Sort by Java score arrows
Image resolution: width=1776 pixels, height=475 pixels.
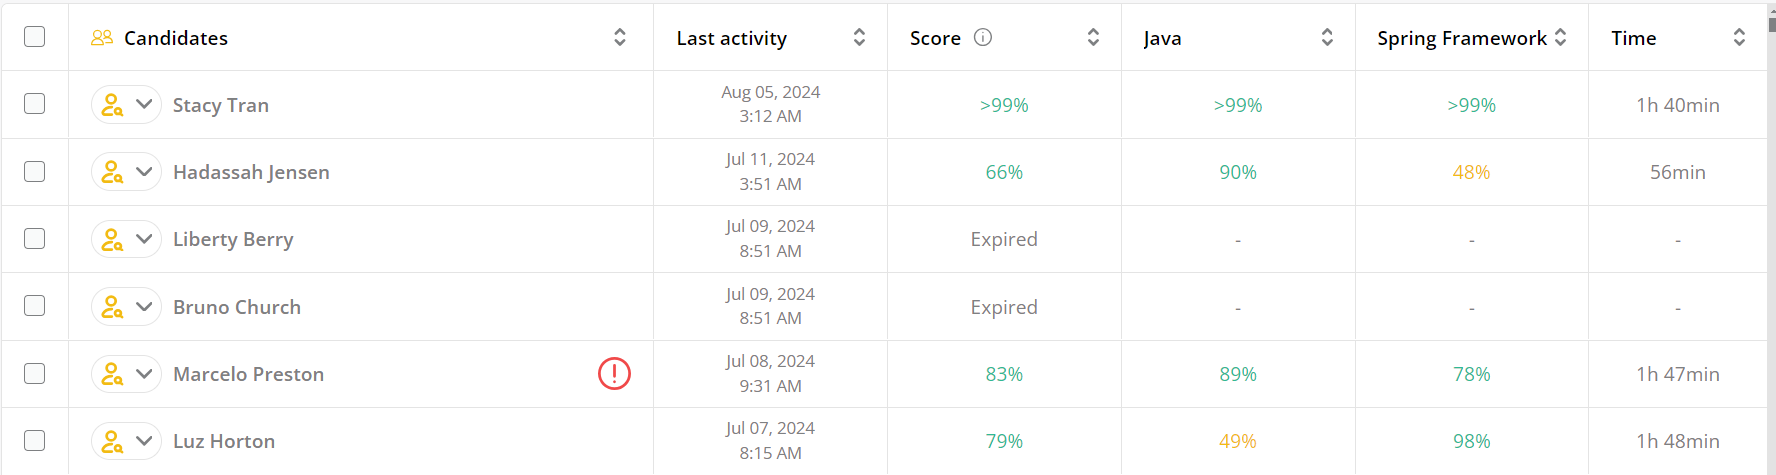pyautogui.click(x=1327, y=37)
